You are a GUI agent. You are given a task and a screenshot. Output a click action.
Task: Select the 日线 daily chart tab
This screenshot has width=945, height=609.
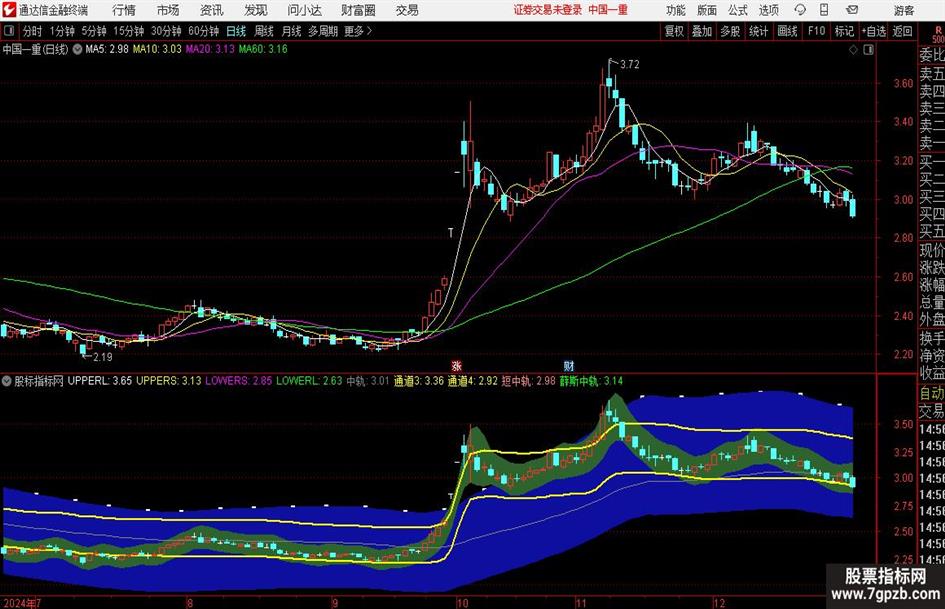pos(236,31)
